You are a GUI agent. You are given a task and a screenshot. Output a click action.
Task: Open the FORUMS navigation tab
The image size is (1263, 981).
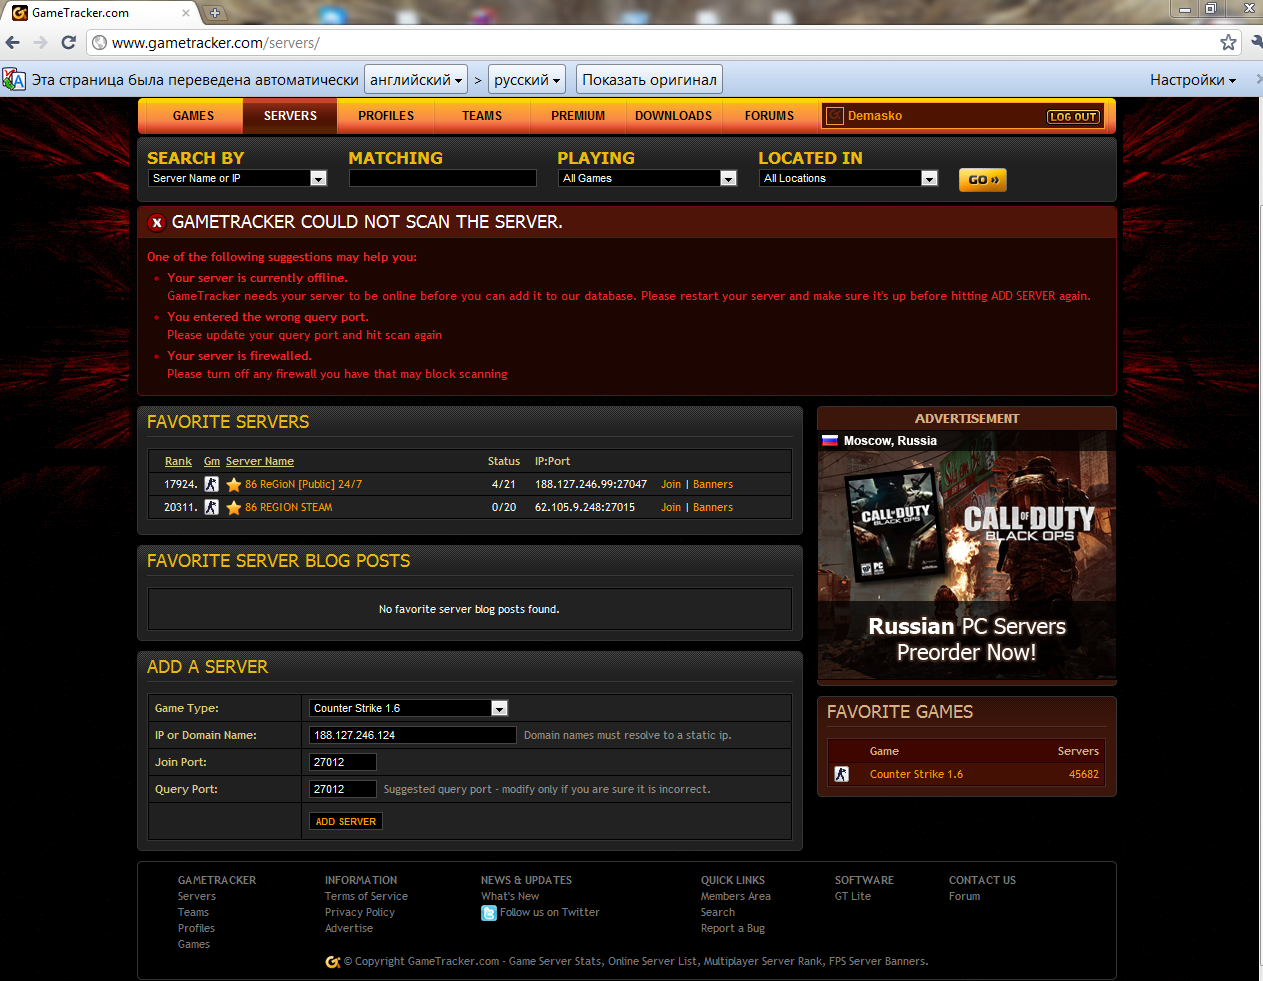[x=769, y=116]
